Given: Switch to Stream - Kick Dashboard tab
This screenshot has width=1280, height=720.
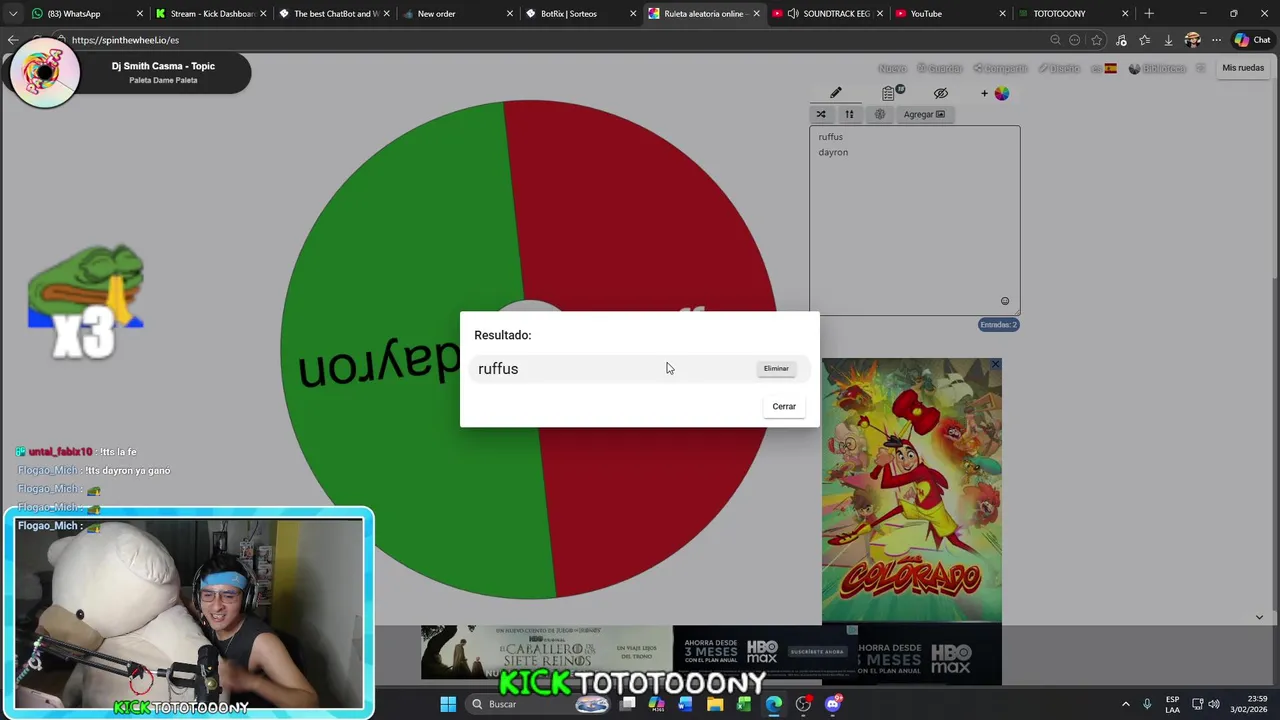Looking at the screenshot, I should pyautogui.click(x=210, y=14).
